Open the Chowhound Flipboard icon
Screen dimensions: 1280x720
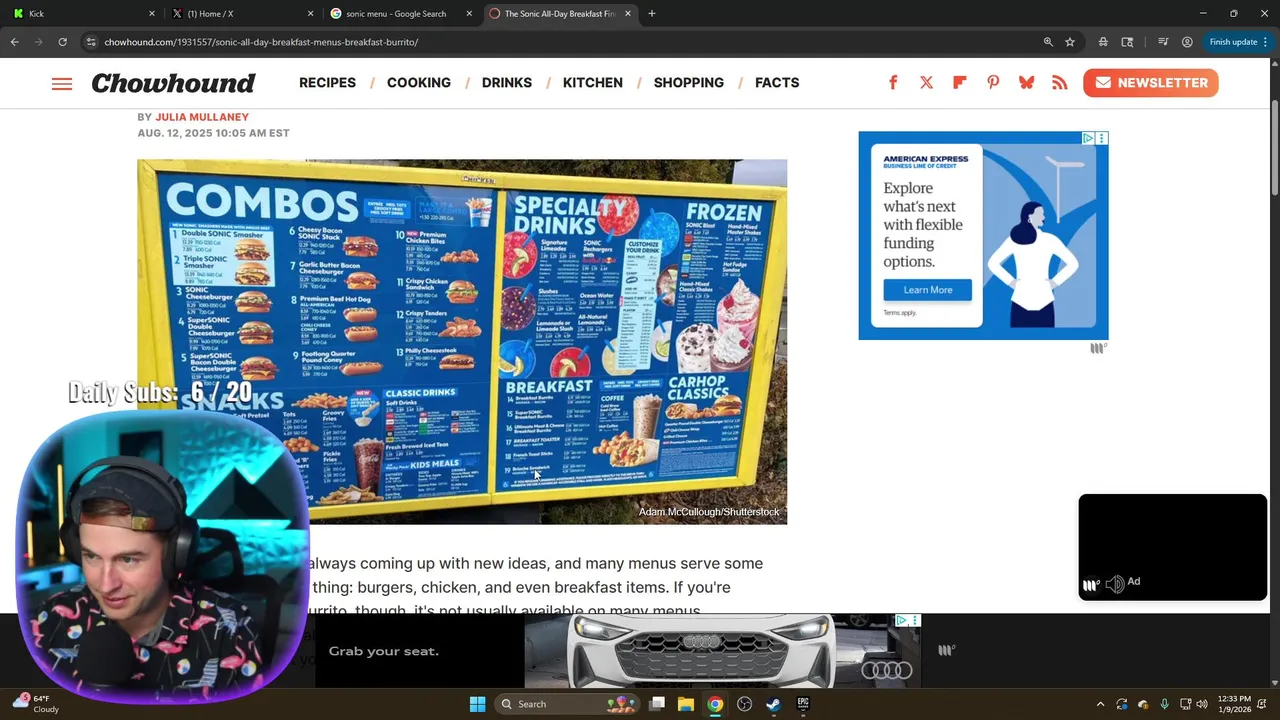pyautogui.click(x=960, y=83)
